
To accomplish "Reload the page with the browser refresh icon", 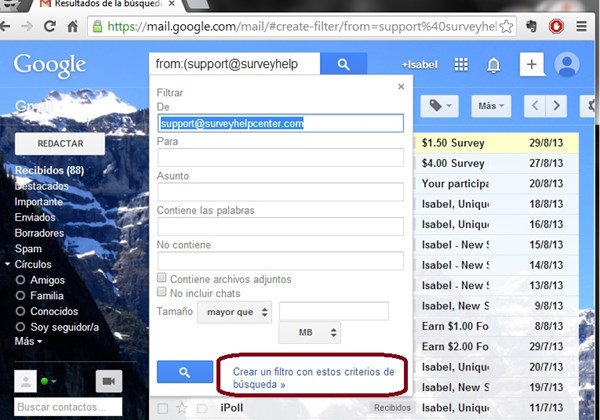I will click(x=49, y=26).
